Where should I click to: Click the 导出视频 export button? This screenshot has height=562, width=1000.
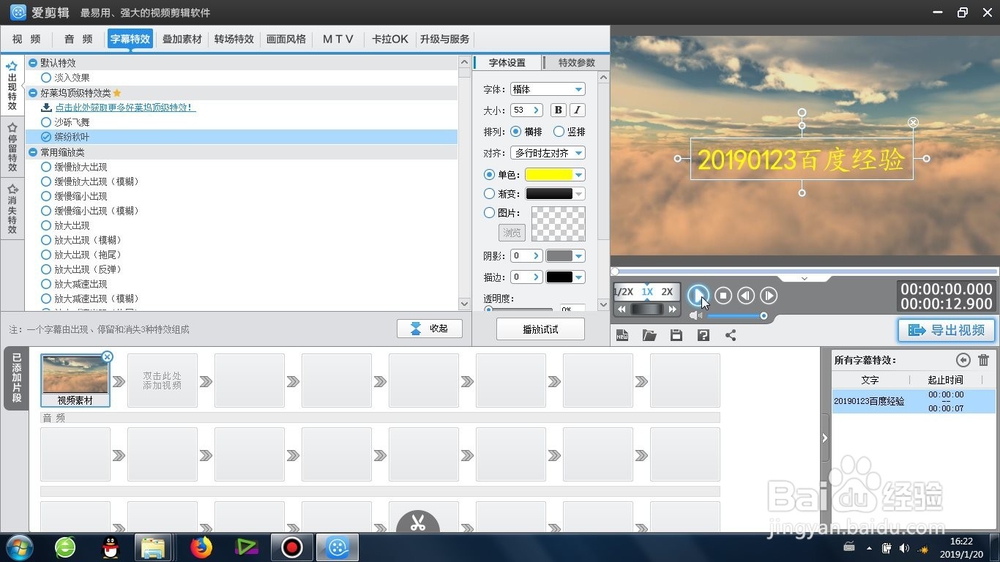click(946, 330)
